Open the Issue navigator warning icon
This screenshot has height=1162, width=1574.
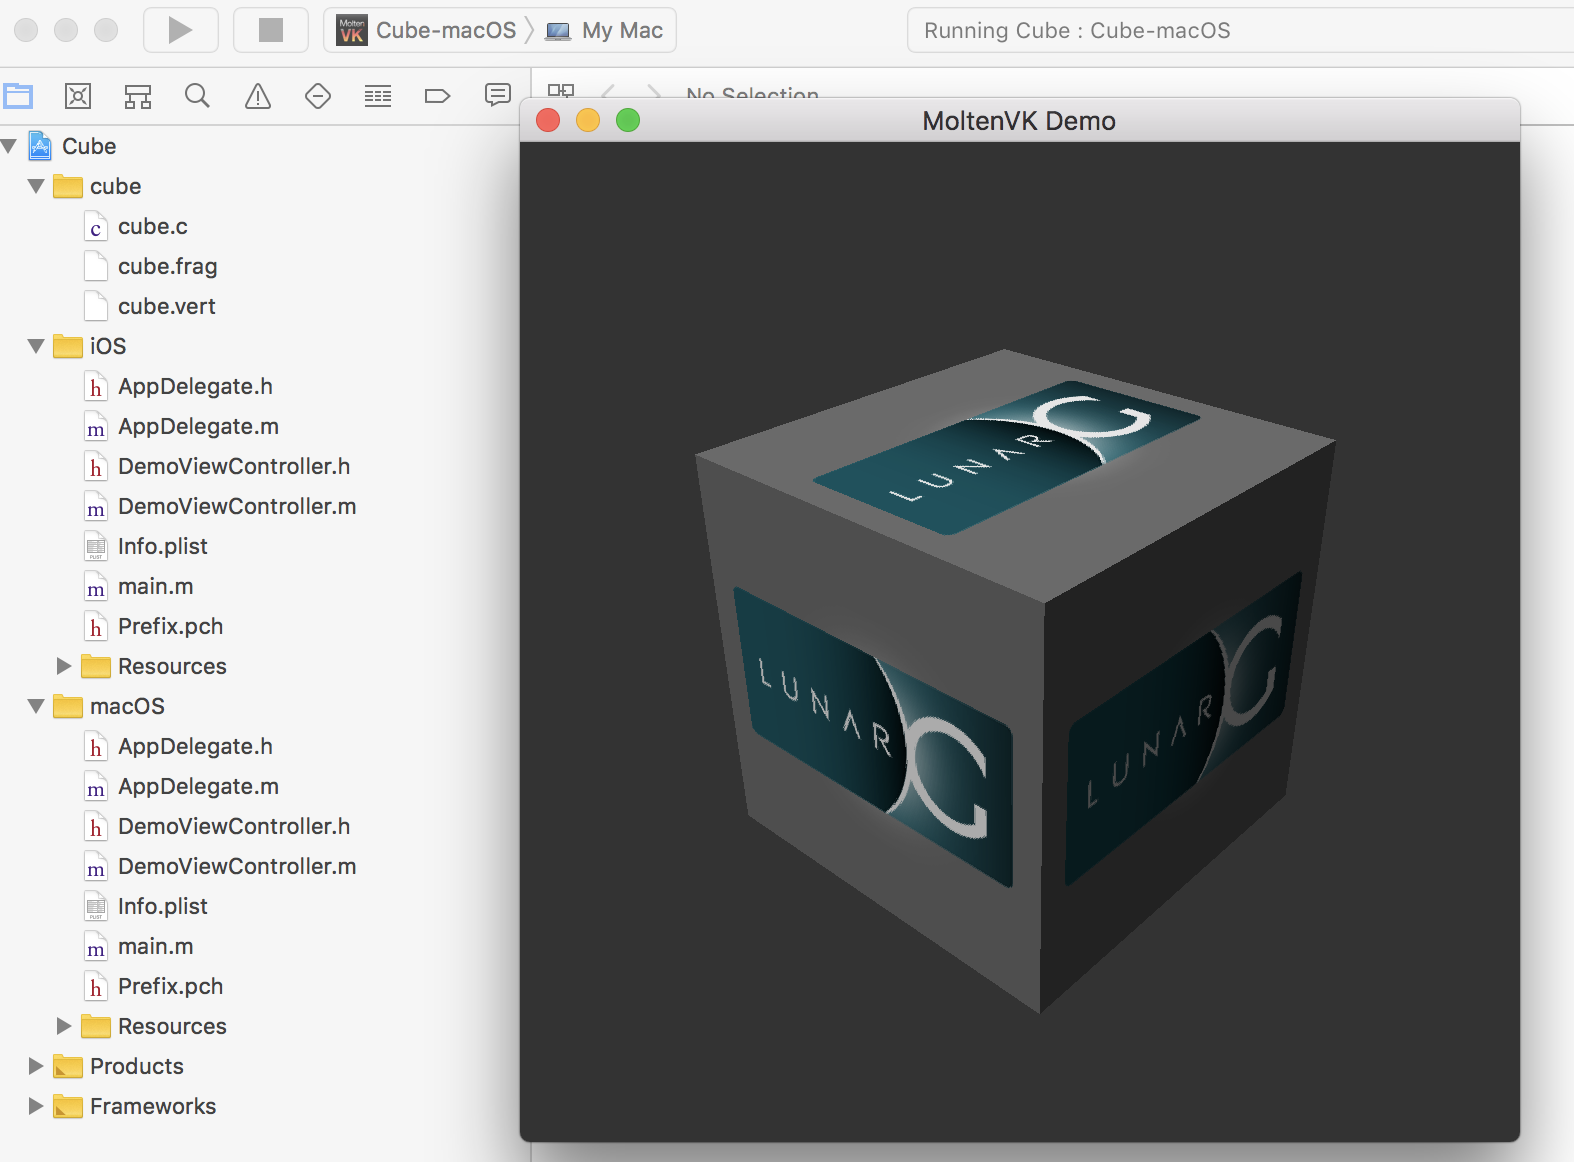(258, 96)
